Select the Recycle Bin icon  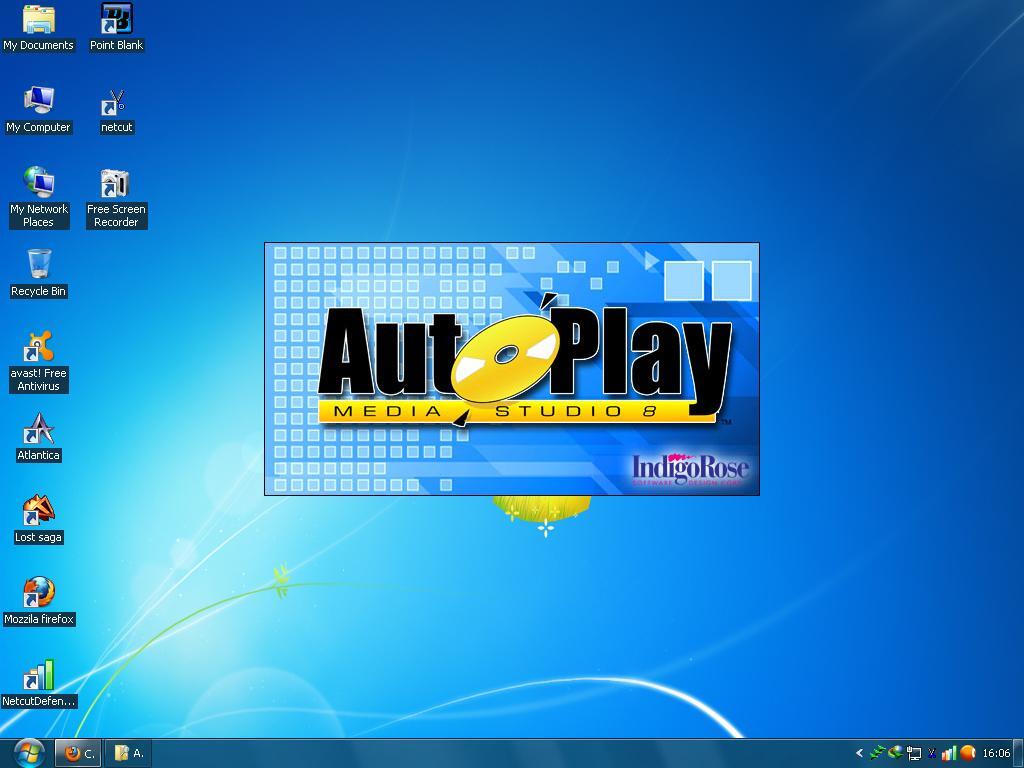coord(38,274)
